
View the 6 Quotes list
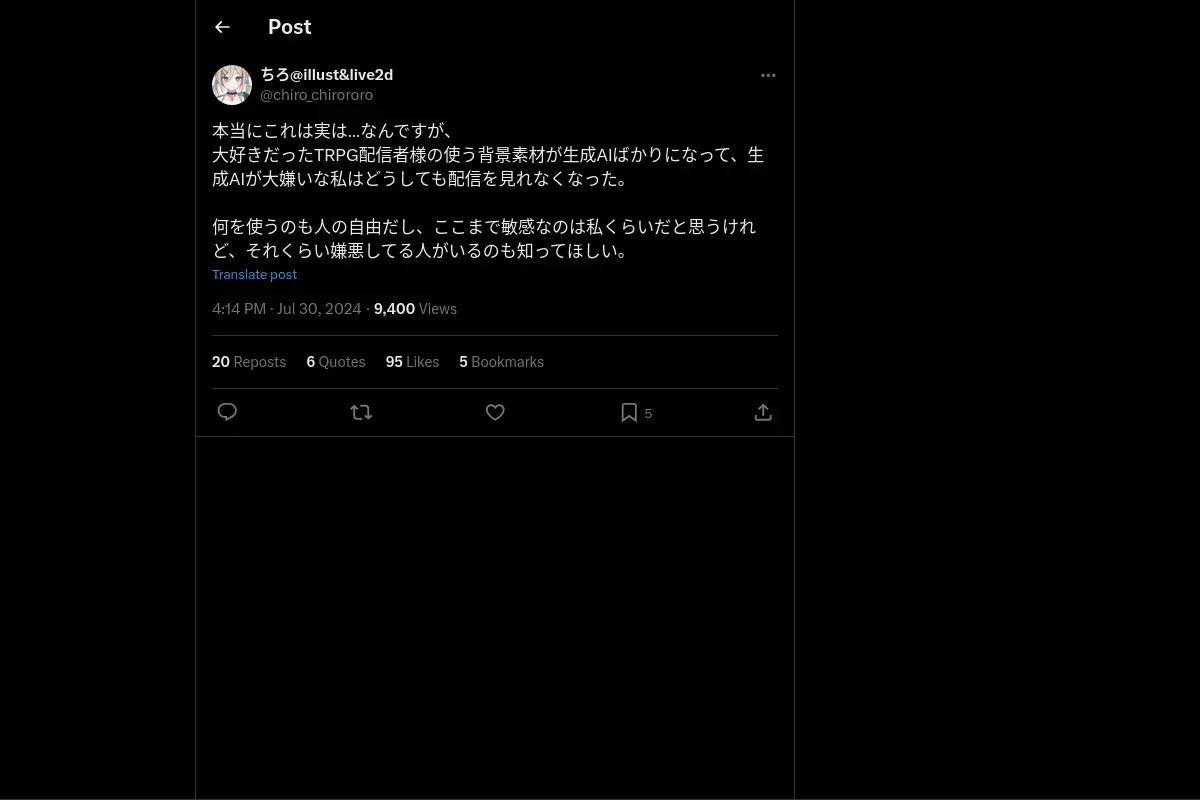(336, 362)
